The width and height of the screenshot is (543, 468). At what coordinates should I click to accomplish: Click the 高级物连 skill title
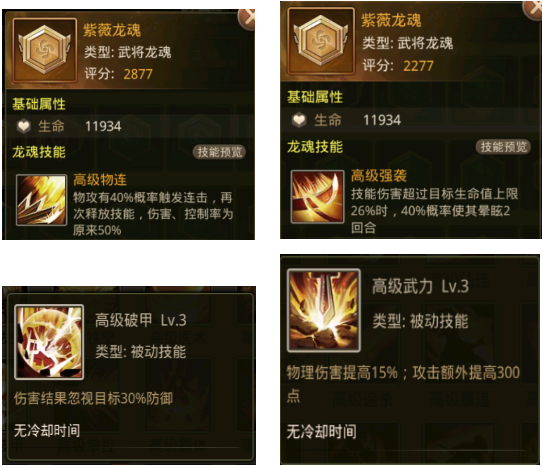pos(100,180)
